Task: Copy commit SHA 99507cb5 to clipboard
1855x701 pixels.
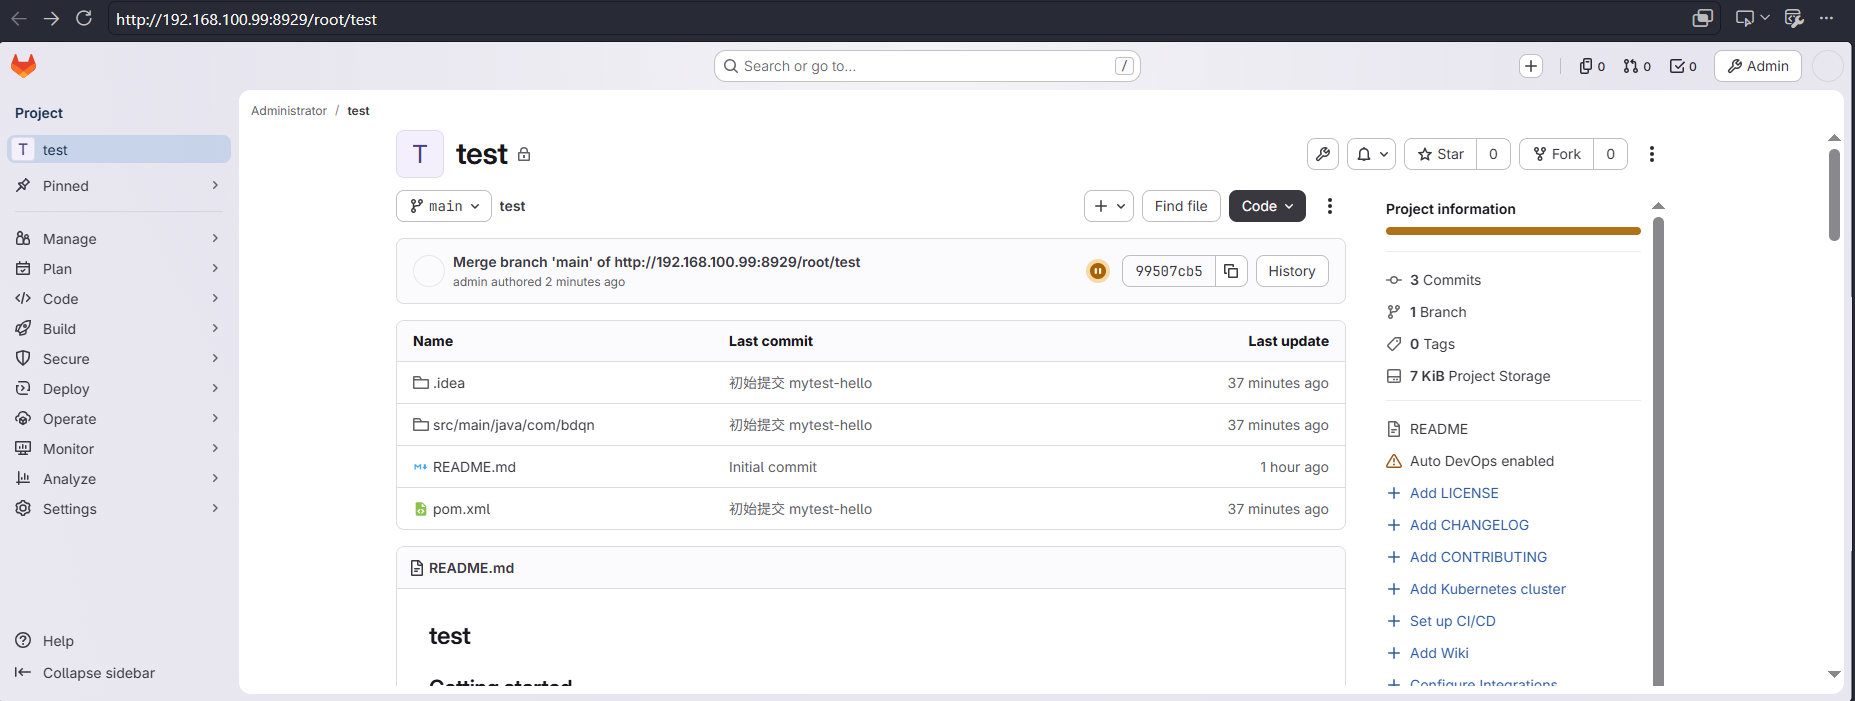Action: [1231, 271]
